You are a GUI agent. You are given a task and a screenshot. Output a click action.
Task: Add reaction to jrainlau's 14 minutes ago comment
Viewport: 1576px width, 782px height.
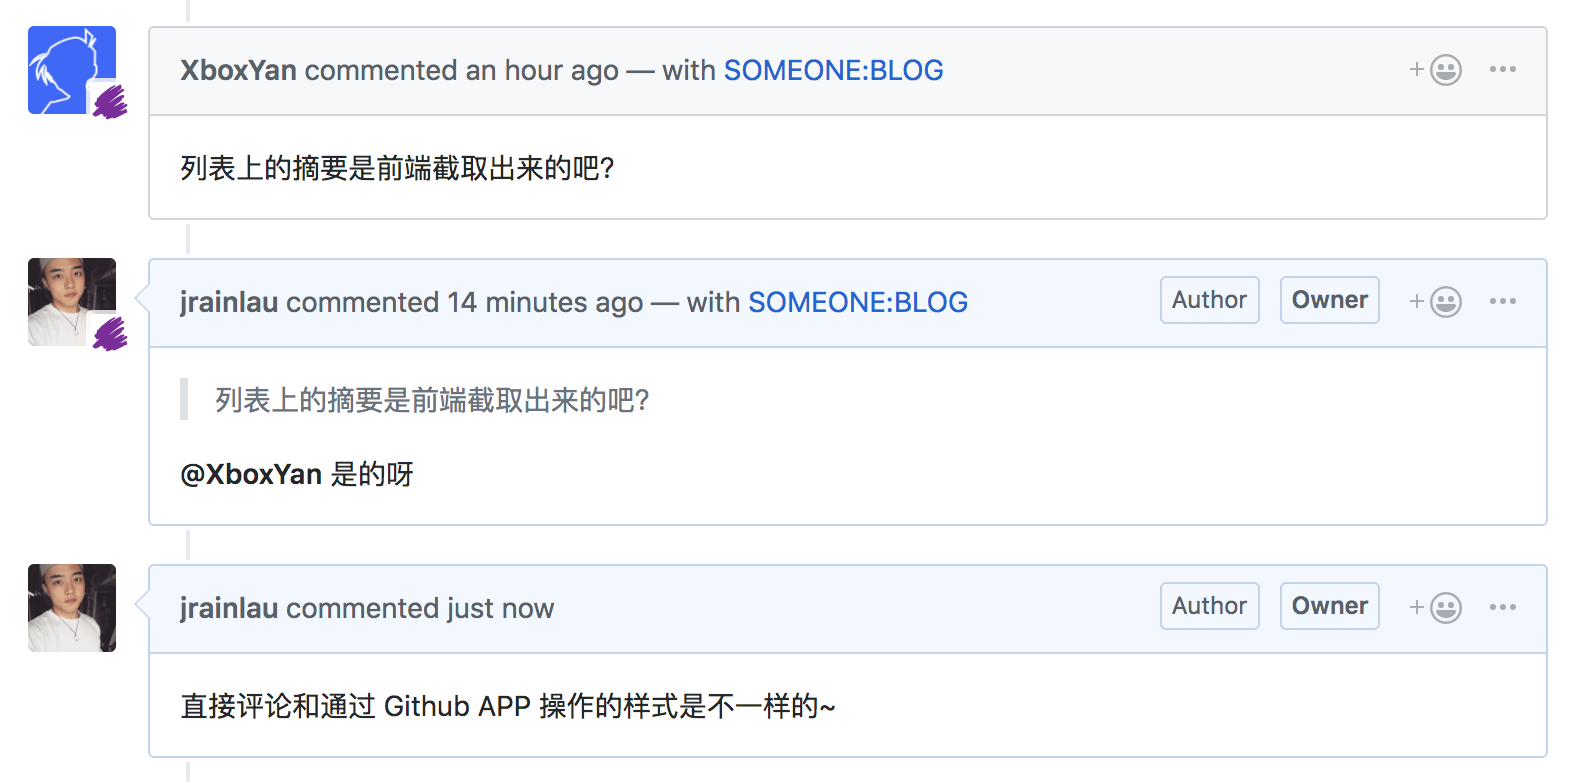pos(1435,302)
